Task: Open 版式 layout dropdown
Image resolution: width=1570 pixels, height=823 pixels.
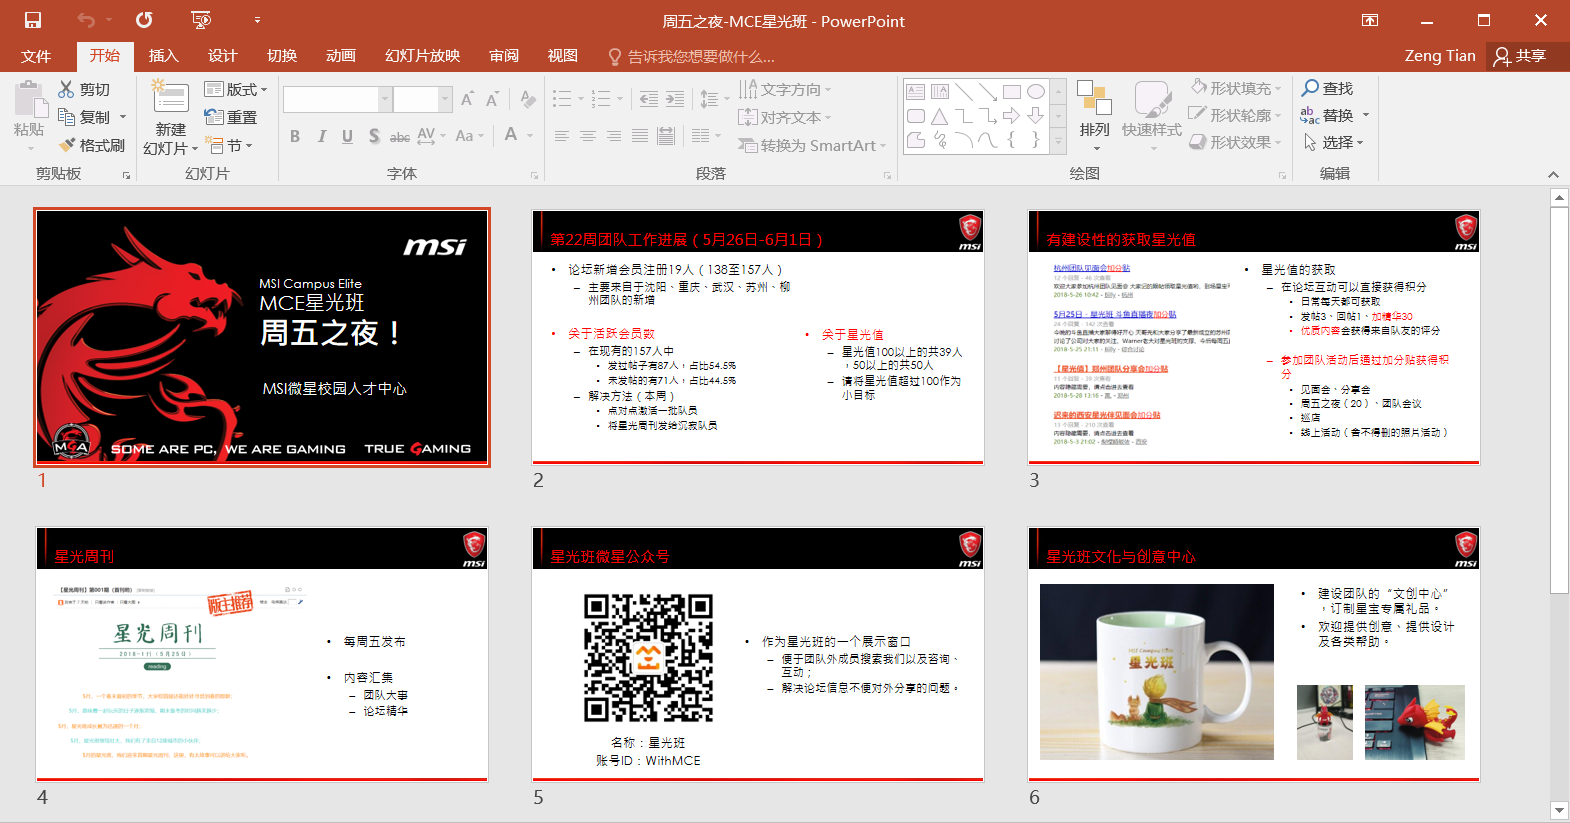Action: coord(236,89)
